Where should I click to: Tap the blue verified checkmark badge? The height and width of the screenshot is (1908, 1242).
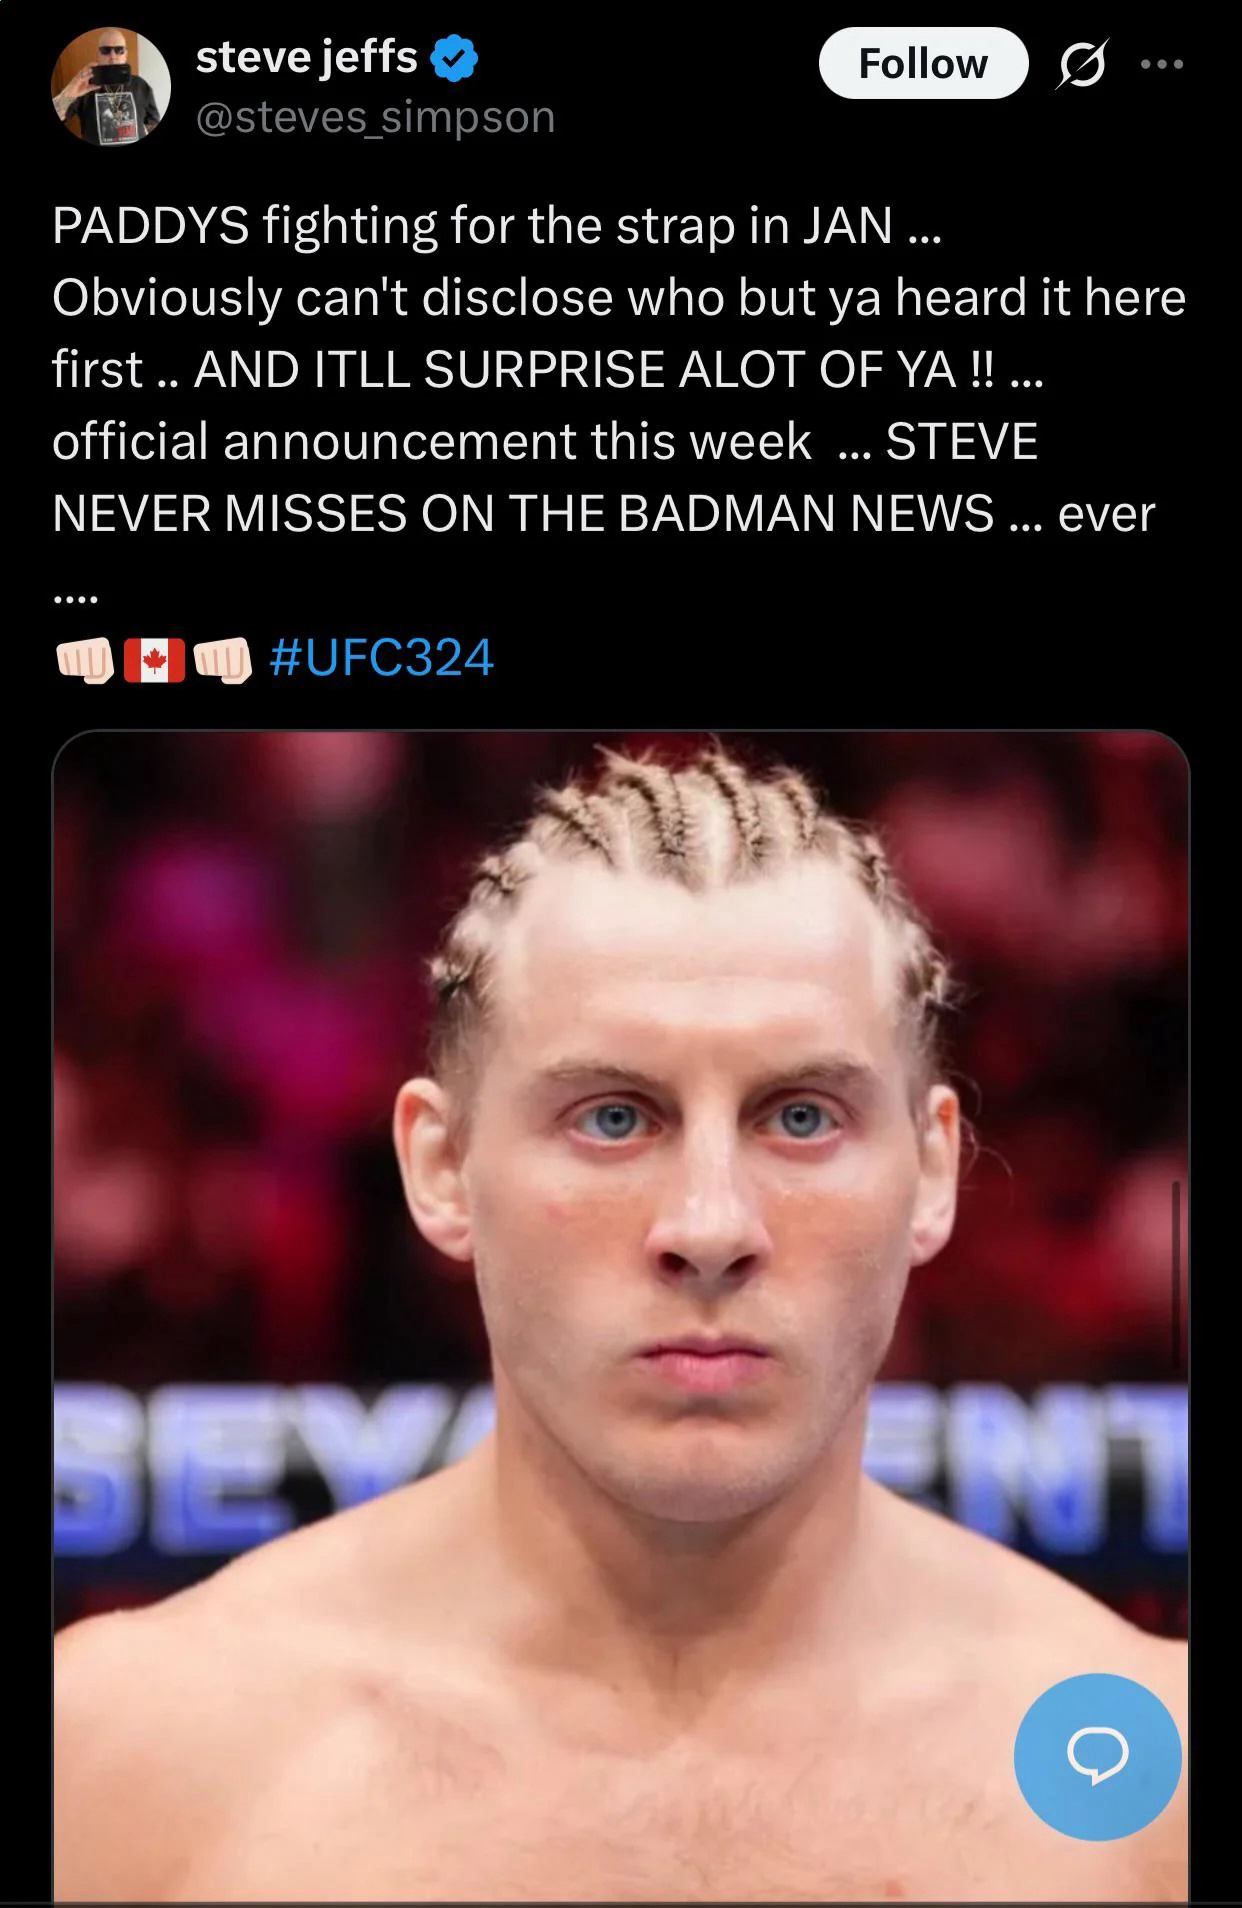coord(454,58)
